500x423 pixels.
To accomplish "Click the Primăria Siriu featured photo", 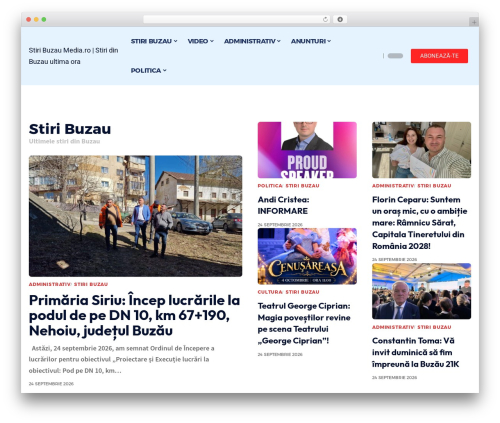I will click(x=135, y=216).
